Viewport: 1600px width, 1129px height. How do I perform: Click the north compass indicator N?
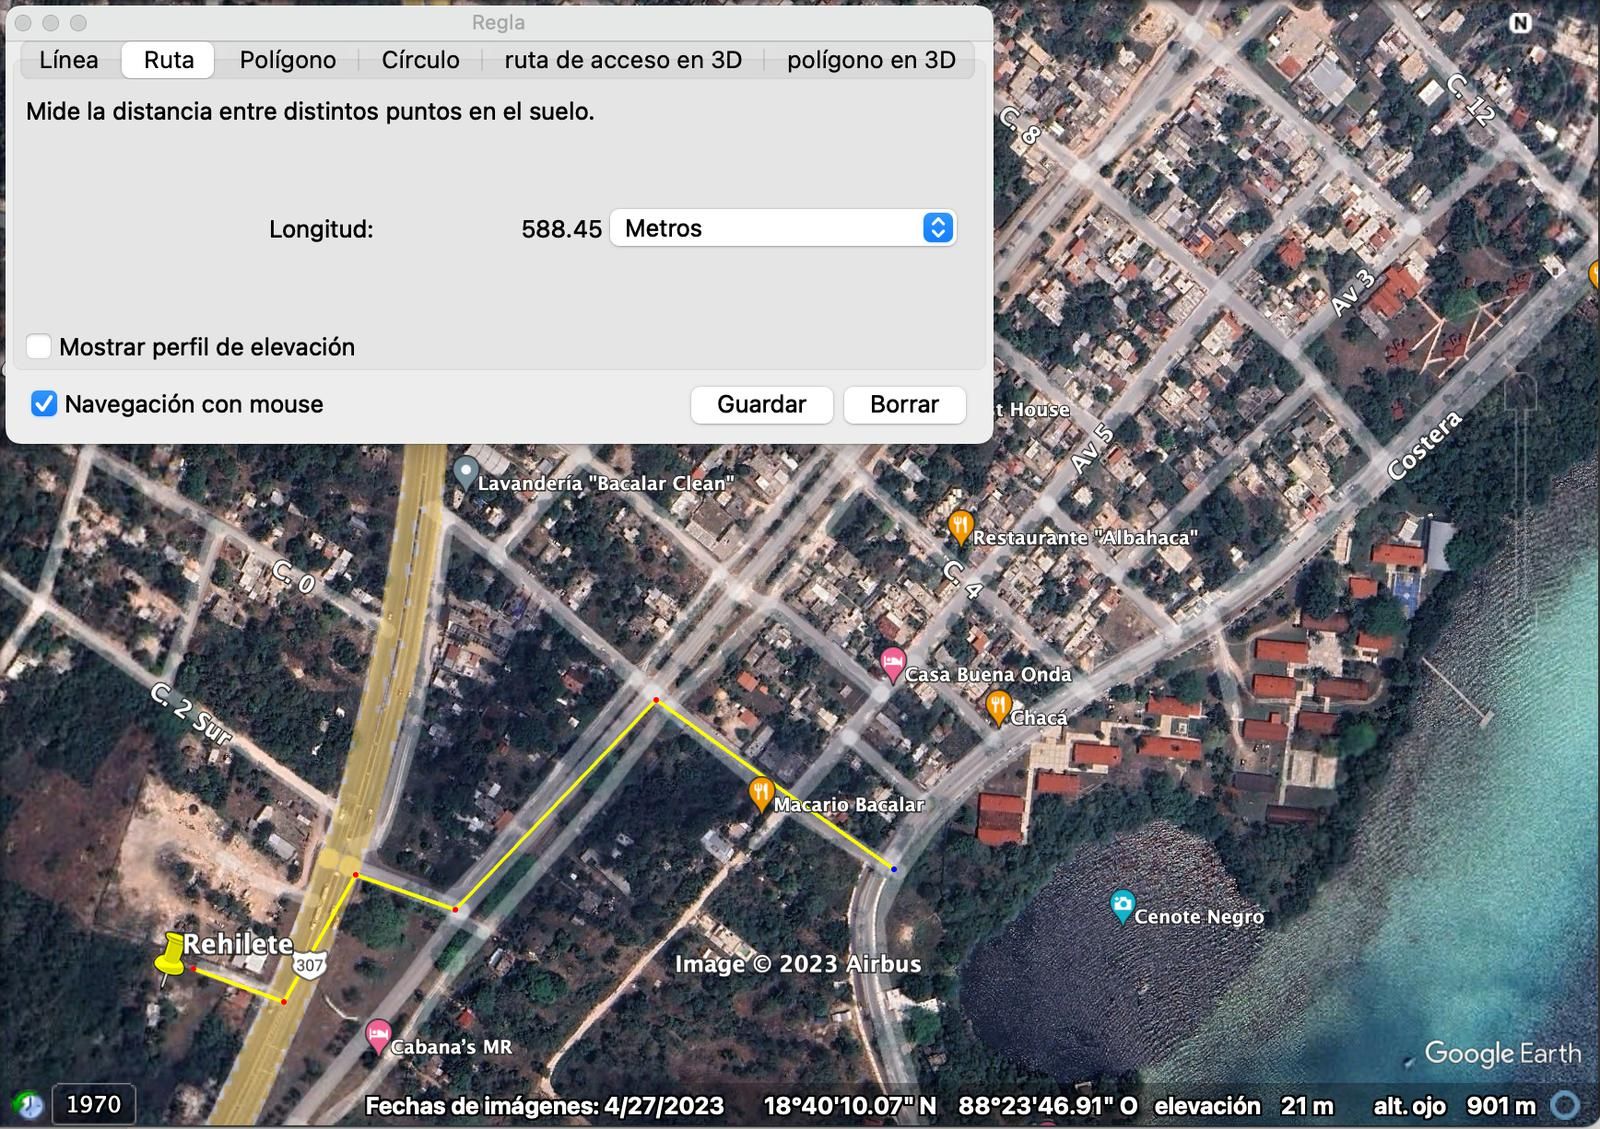(x=1521, y=23)
